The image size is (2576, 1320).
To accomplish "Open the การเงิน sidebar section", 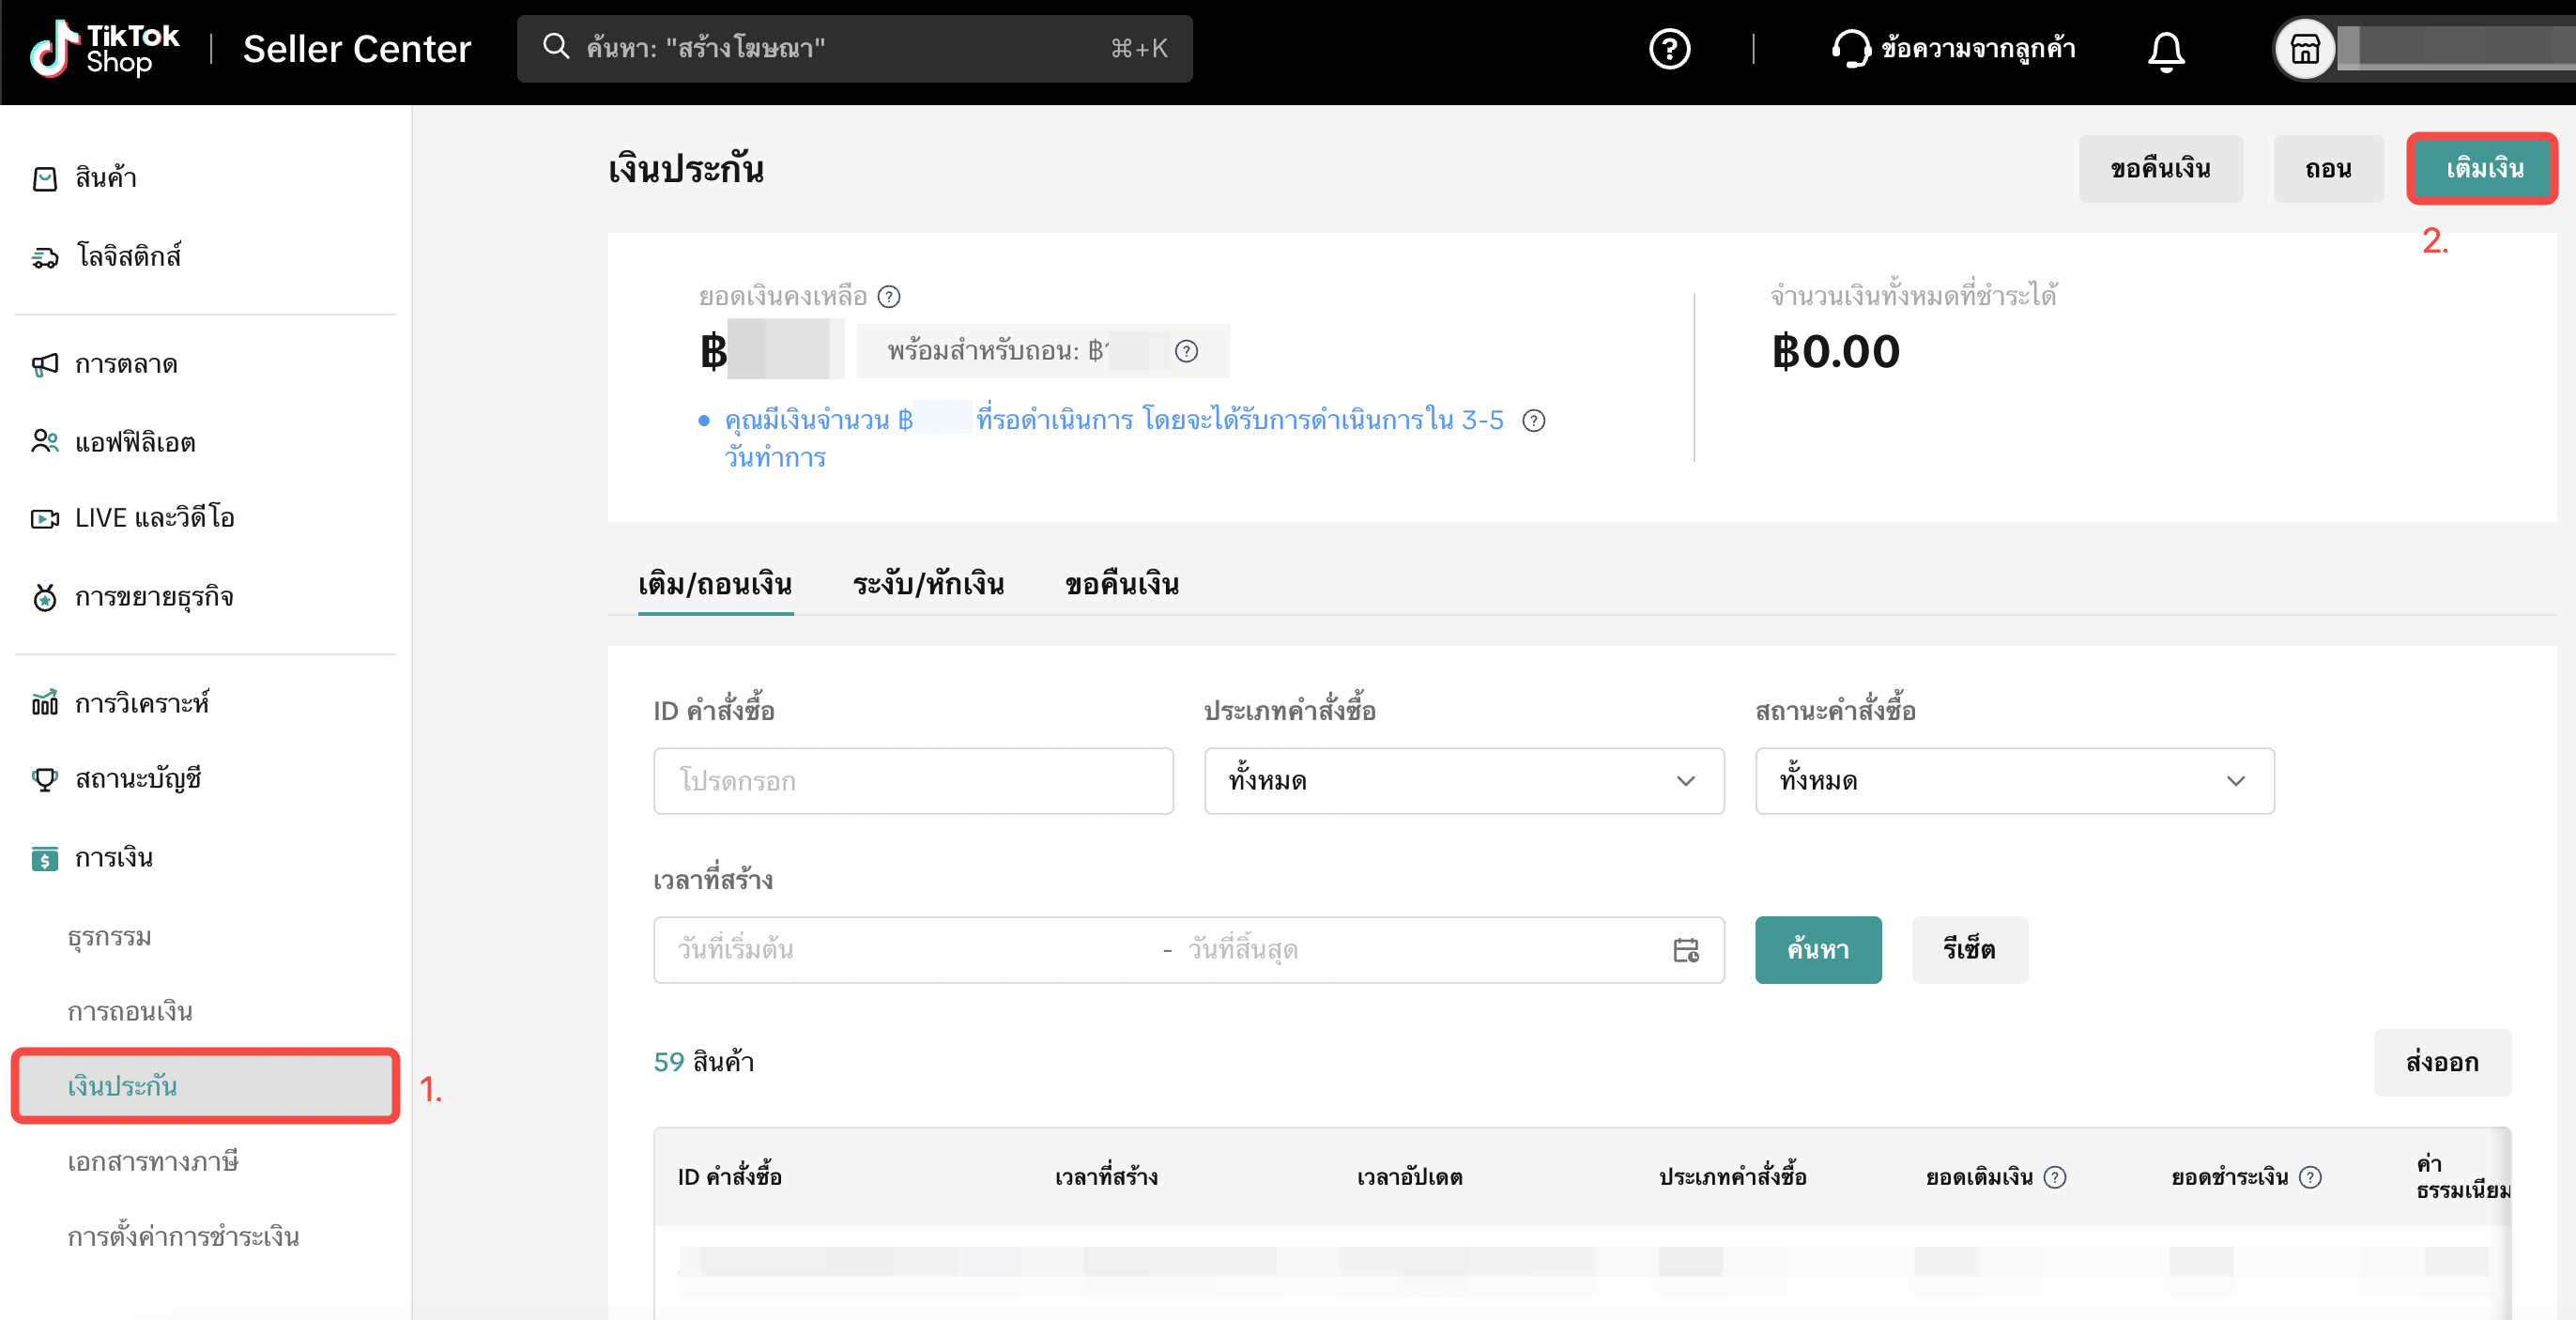I will [113, 858].
